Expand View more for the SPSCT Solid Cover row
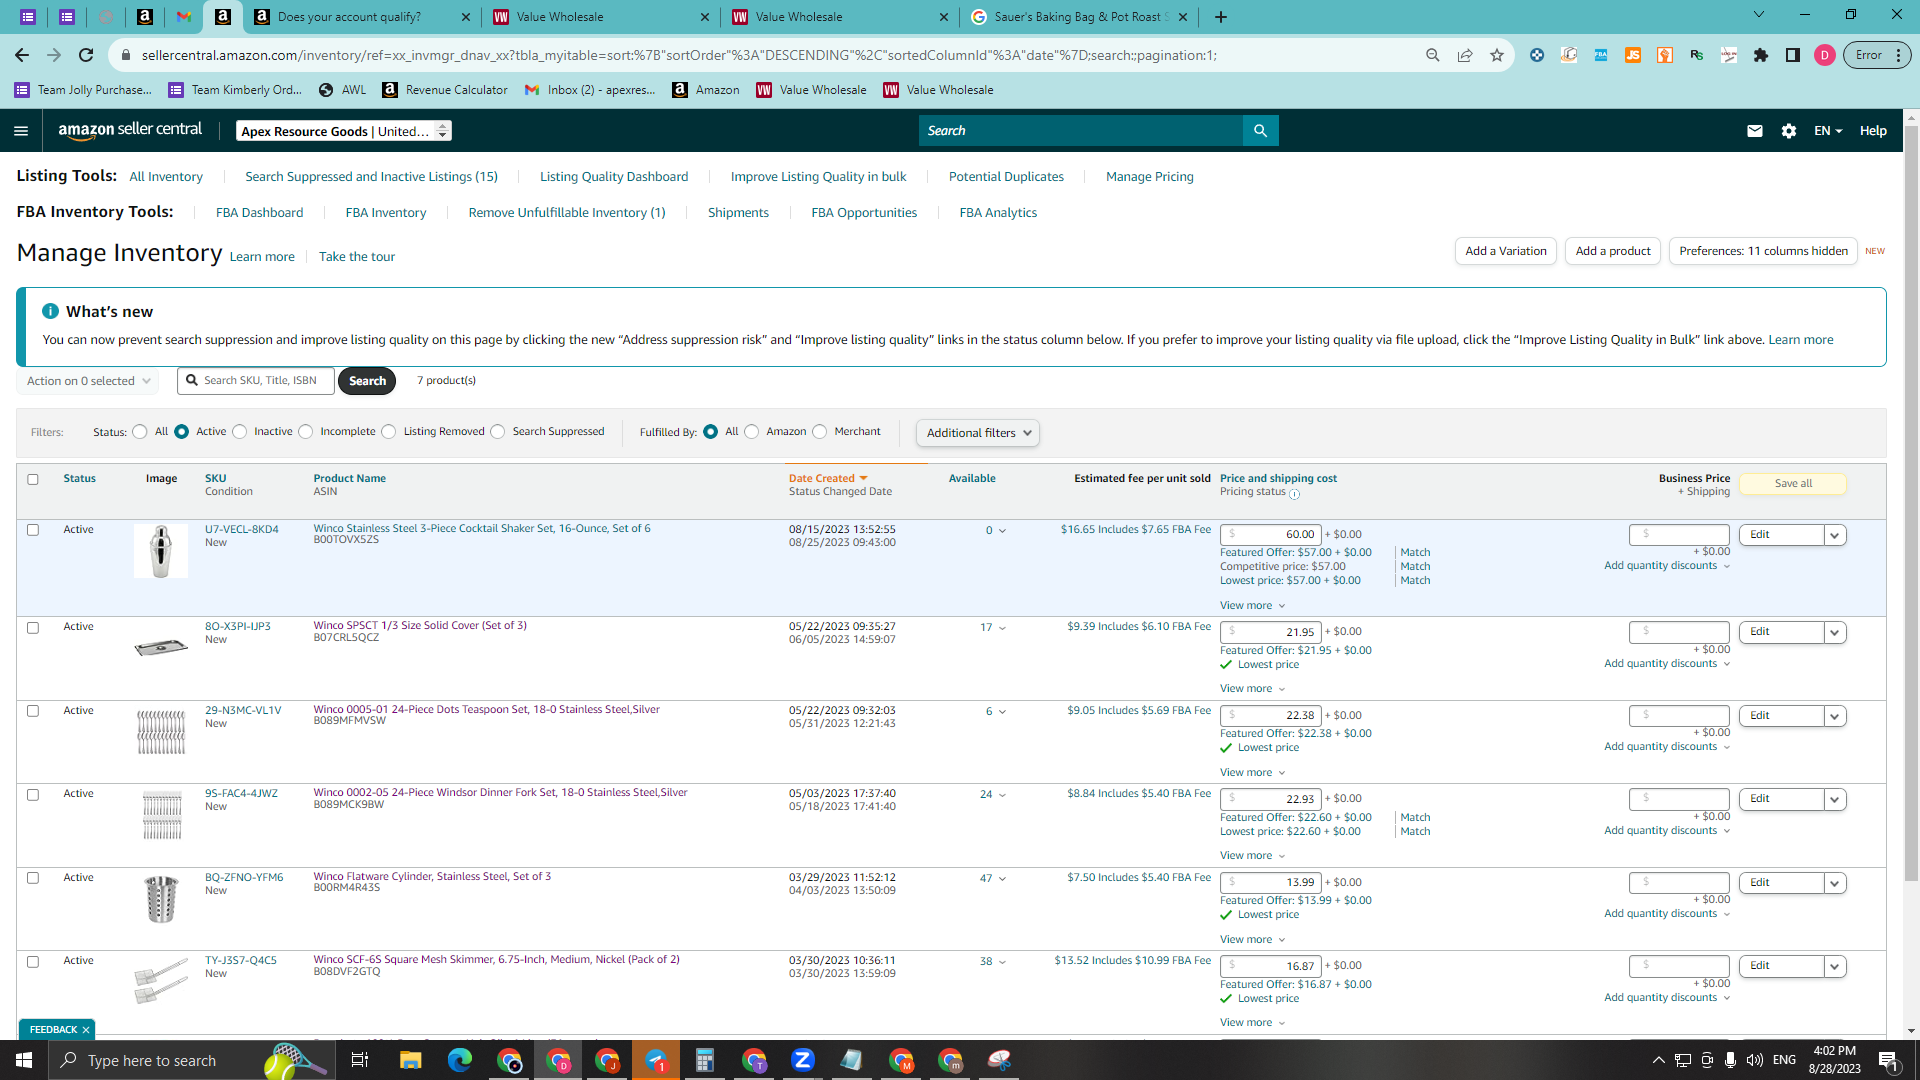The width and height of the screenshot is (1920, 1080). [1252, 689]
